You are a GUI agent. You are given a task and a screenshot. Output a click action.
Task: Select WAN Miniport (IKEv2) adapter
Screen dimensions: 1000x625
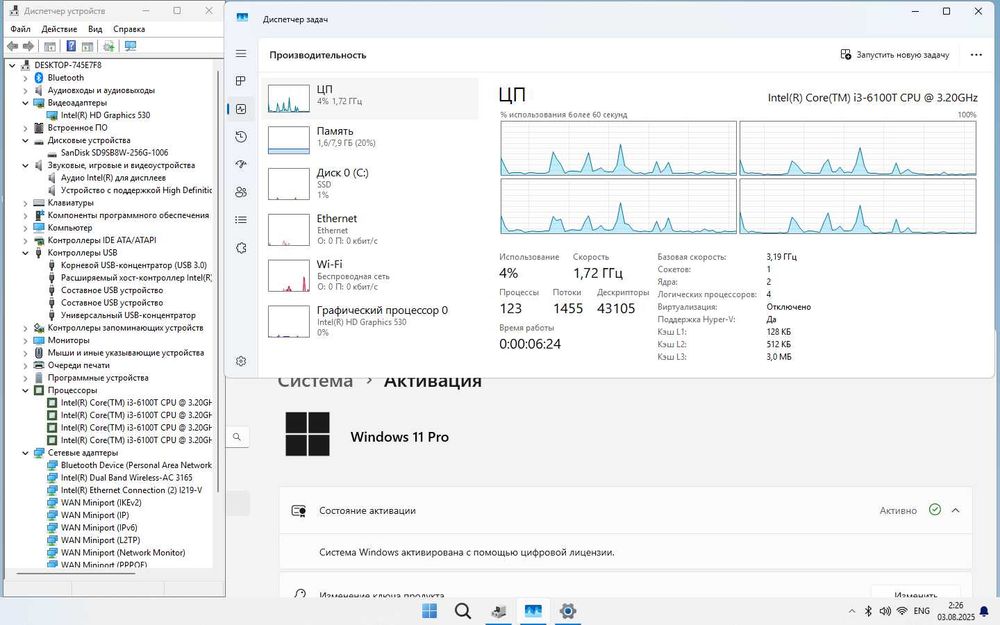click(x=101, y=503)
